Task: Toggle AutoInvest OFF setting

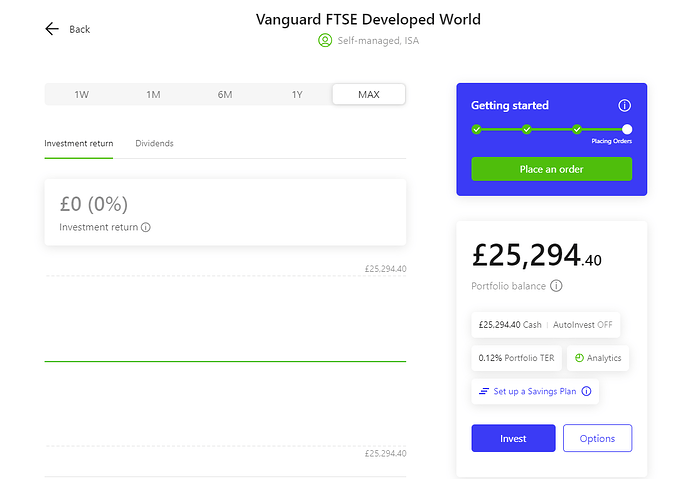Action: (x=583, y=325)
